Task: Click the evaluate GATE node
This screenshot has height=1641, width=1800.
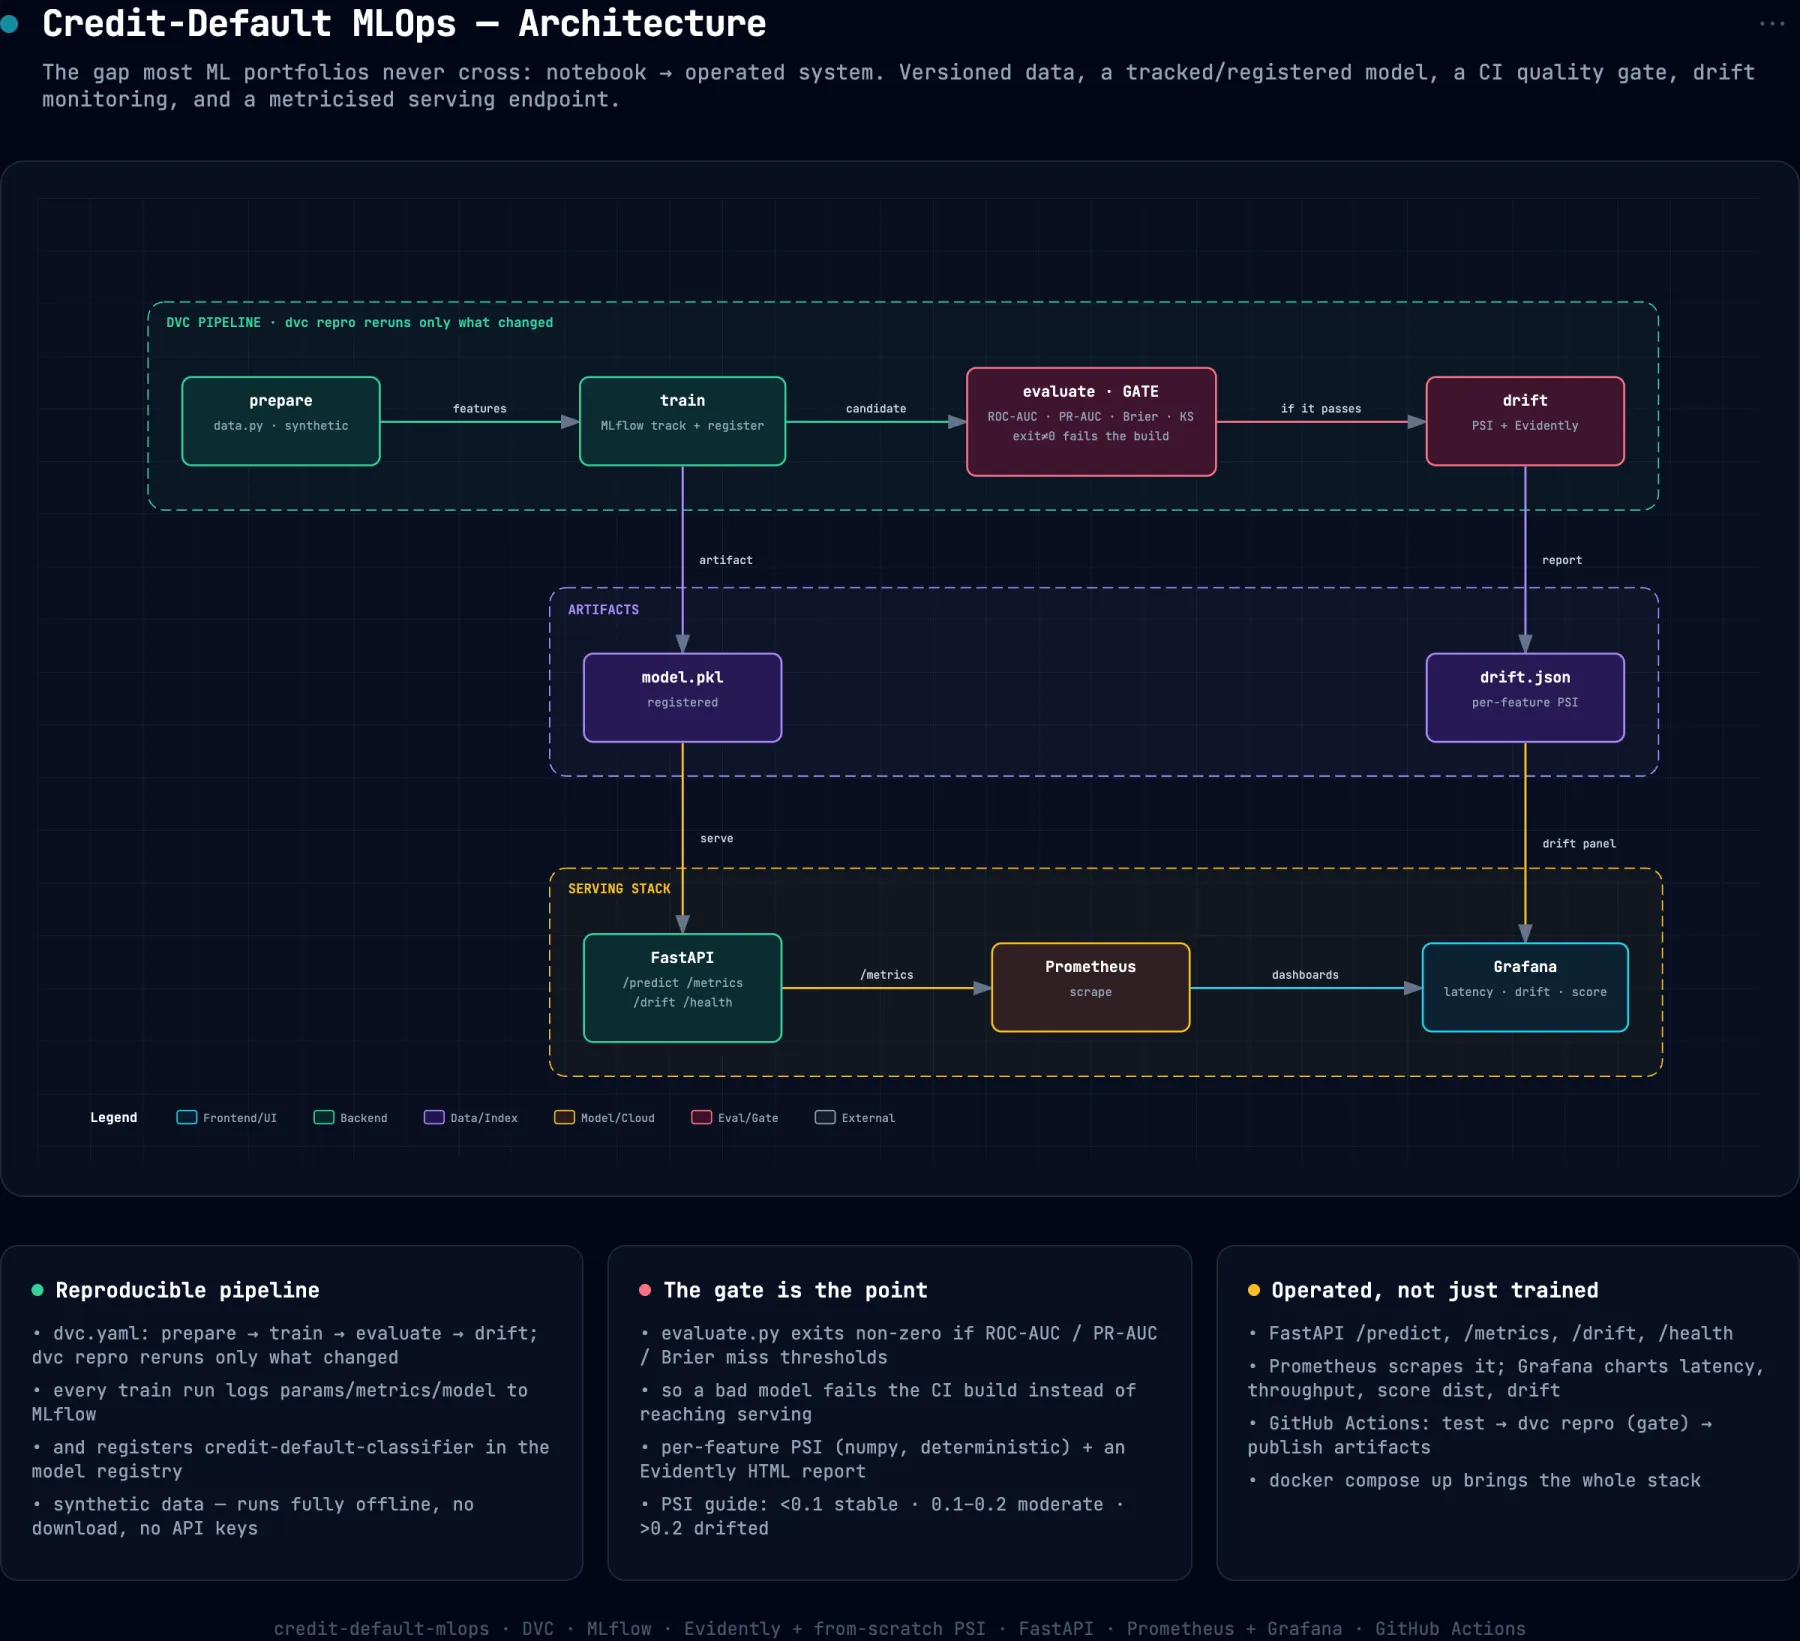Action: click(x=1091, y=422)
